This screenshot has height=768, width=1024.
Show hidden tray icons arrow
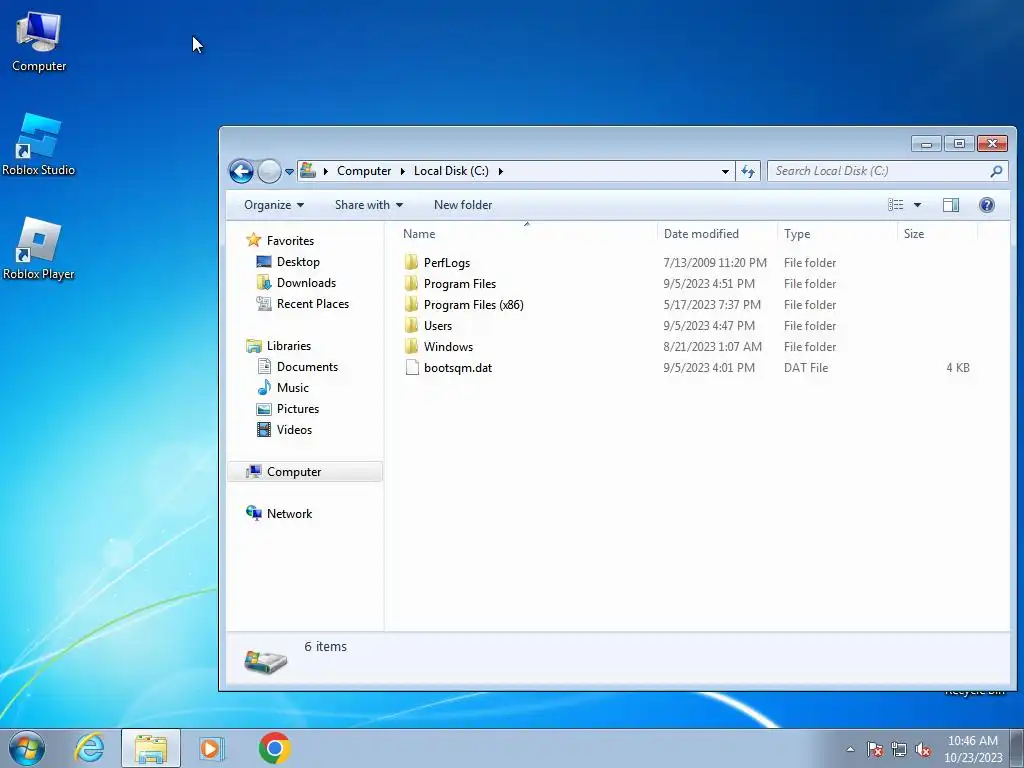point(850,749)
